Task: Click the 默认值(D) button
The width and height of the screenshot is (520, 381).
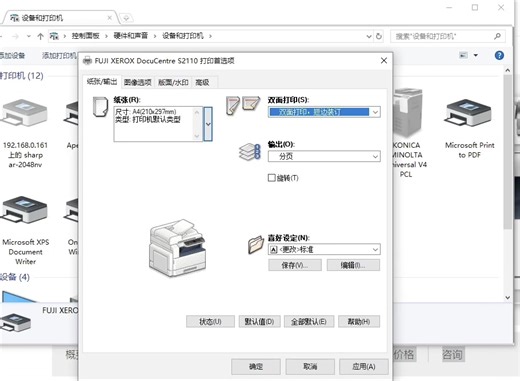Action: (259, 322)
